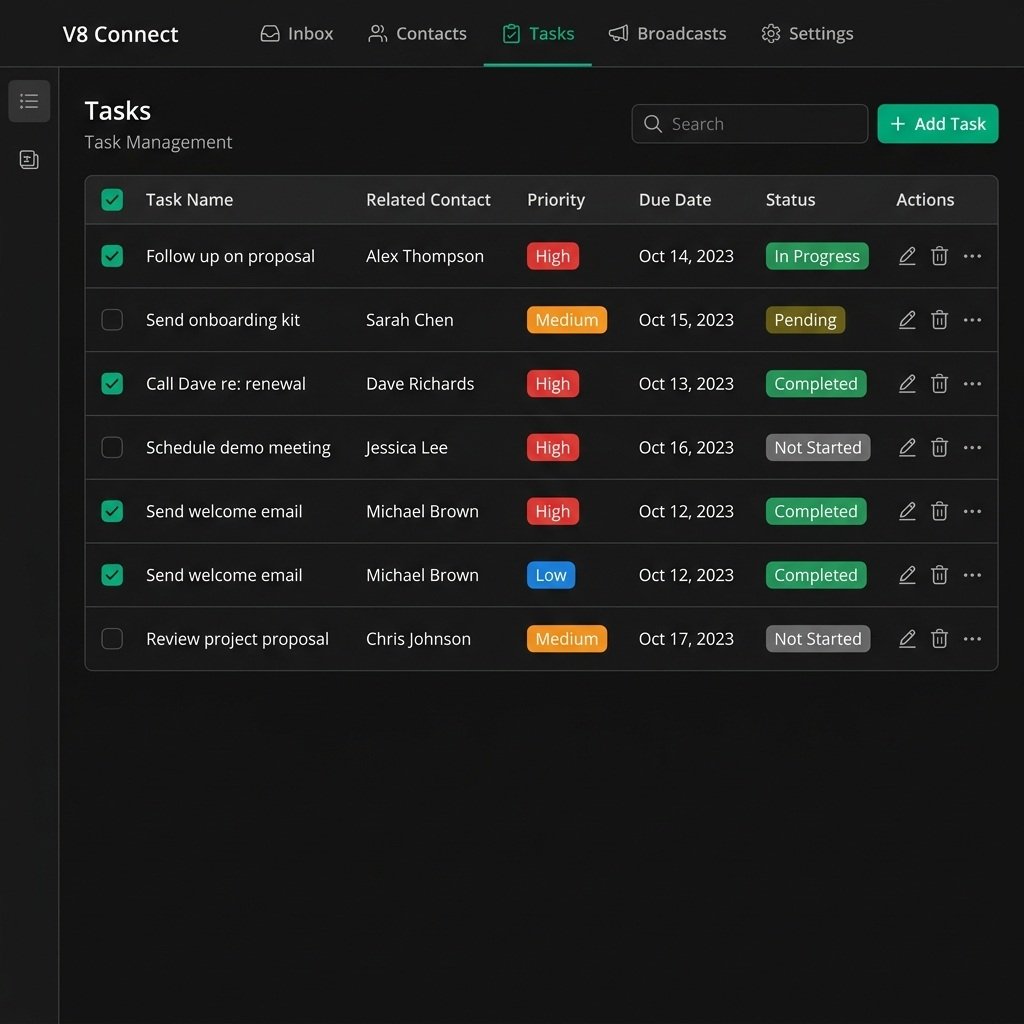Click the Inbox envelope icon in navigation
The width and height of the screenshot is (1024, 1024).
[270, 33]
